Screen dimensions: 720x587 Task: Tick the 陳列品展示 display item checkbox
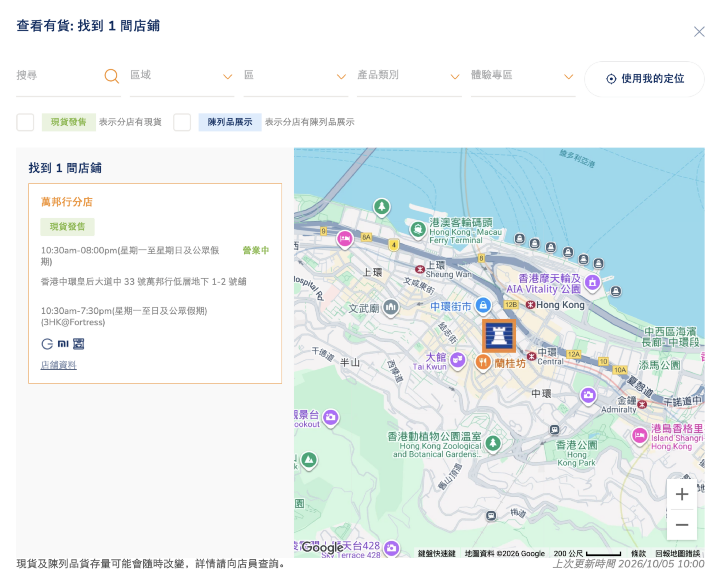[182, 122]
